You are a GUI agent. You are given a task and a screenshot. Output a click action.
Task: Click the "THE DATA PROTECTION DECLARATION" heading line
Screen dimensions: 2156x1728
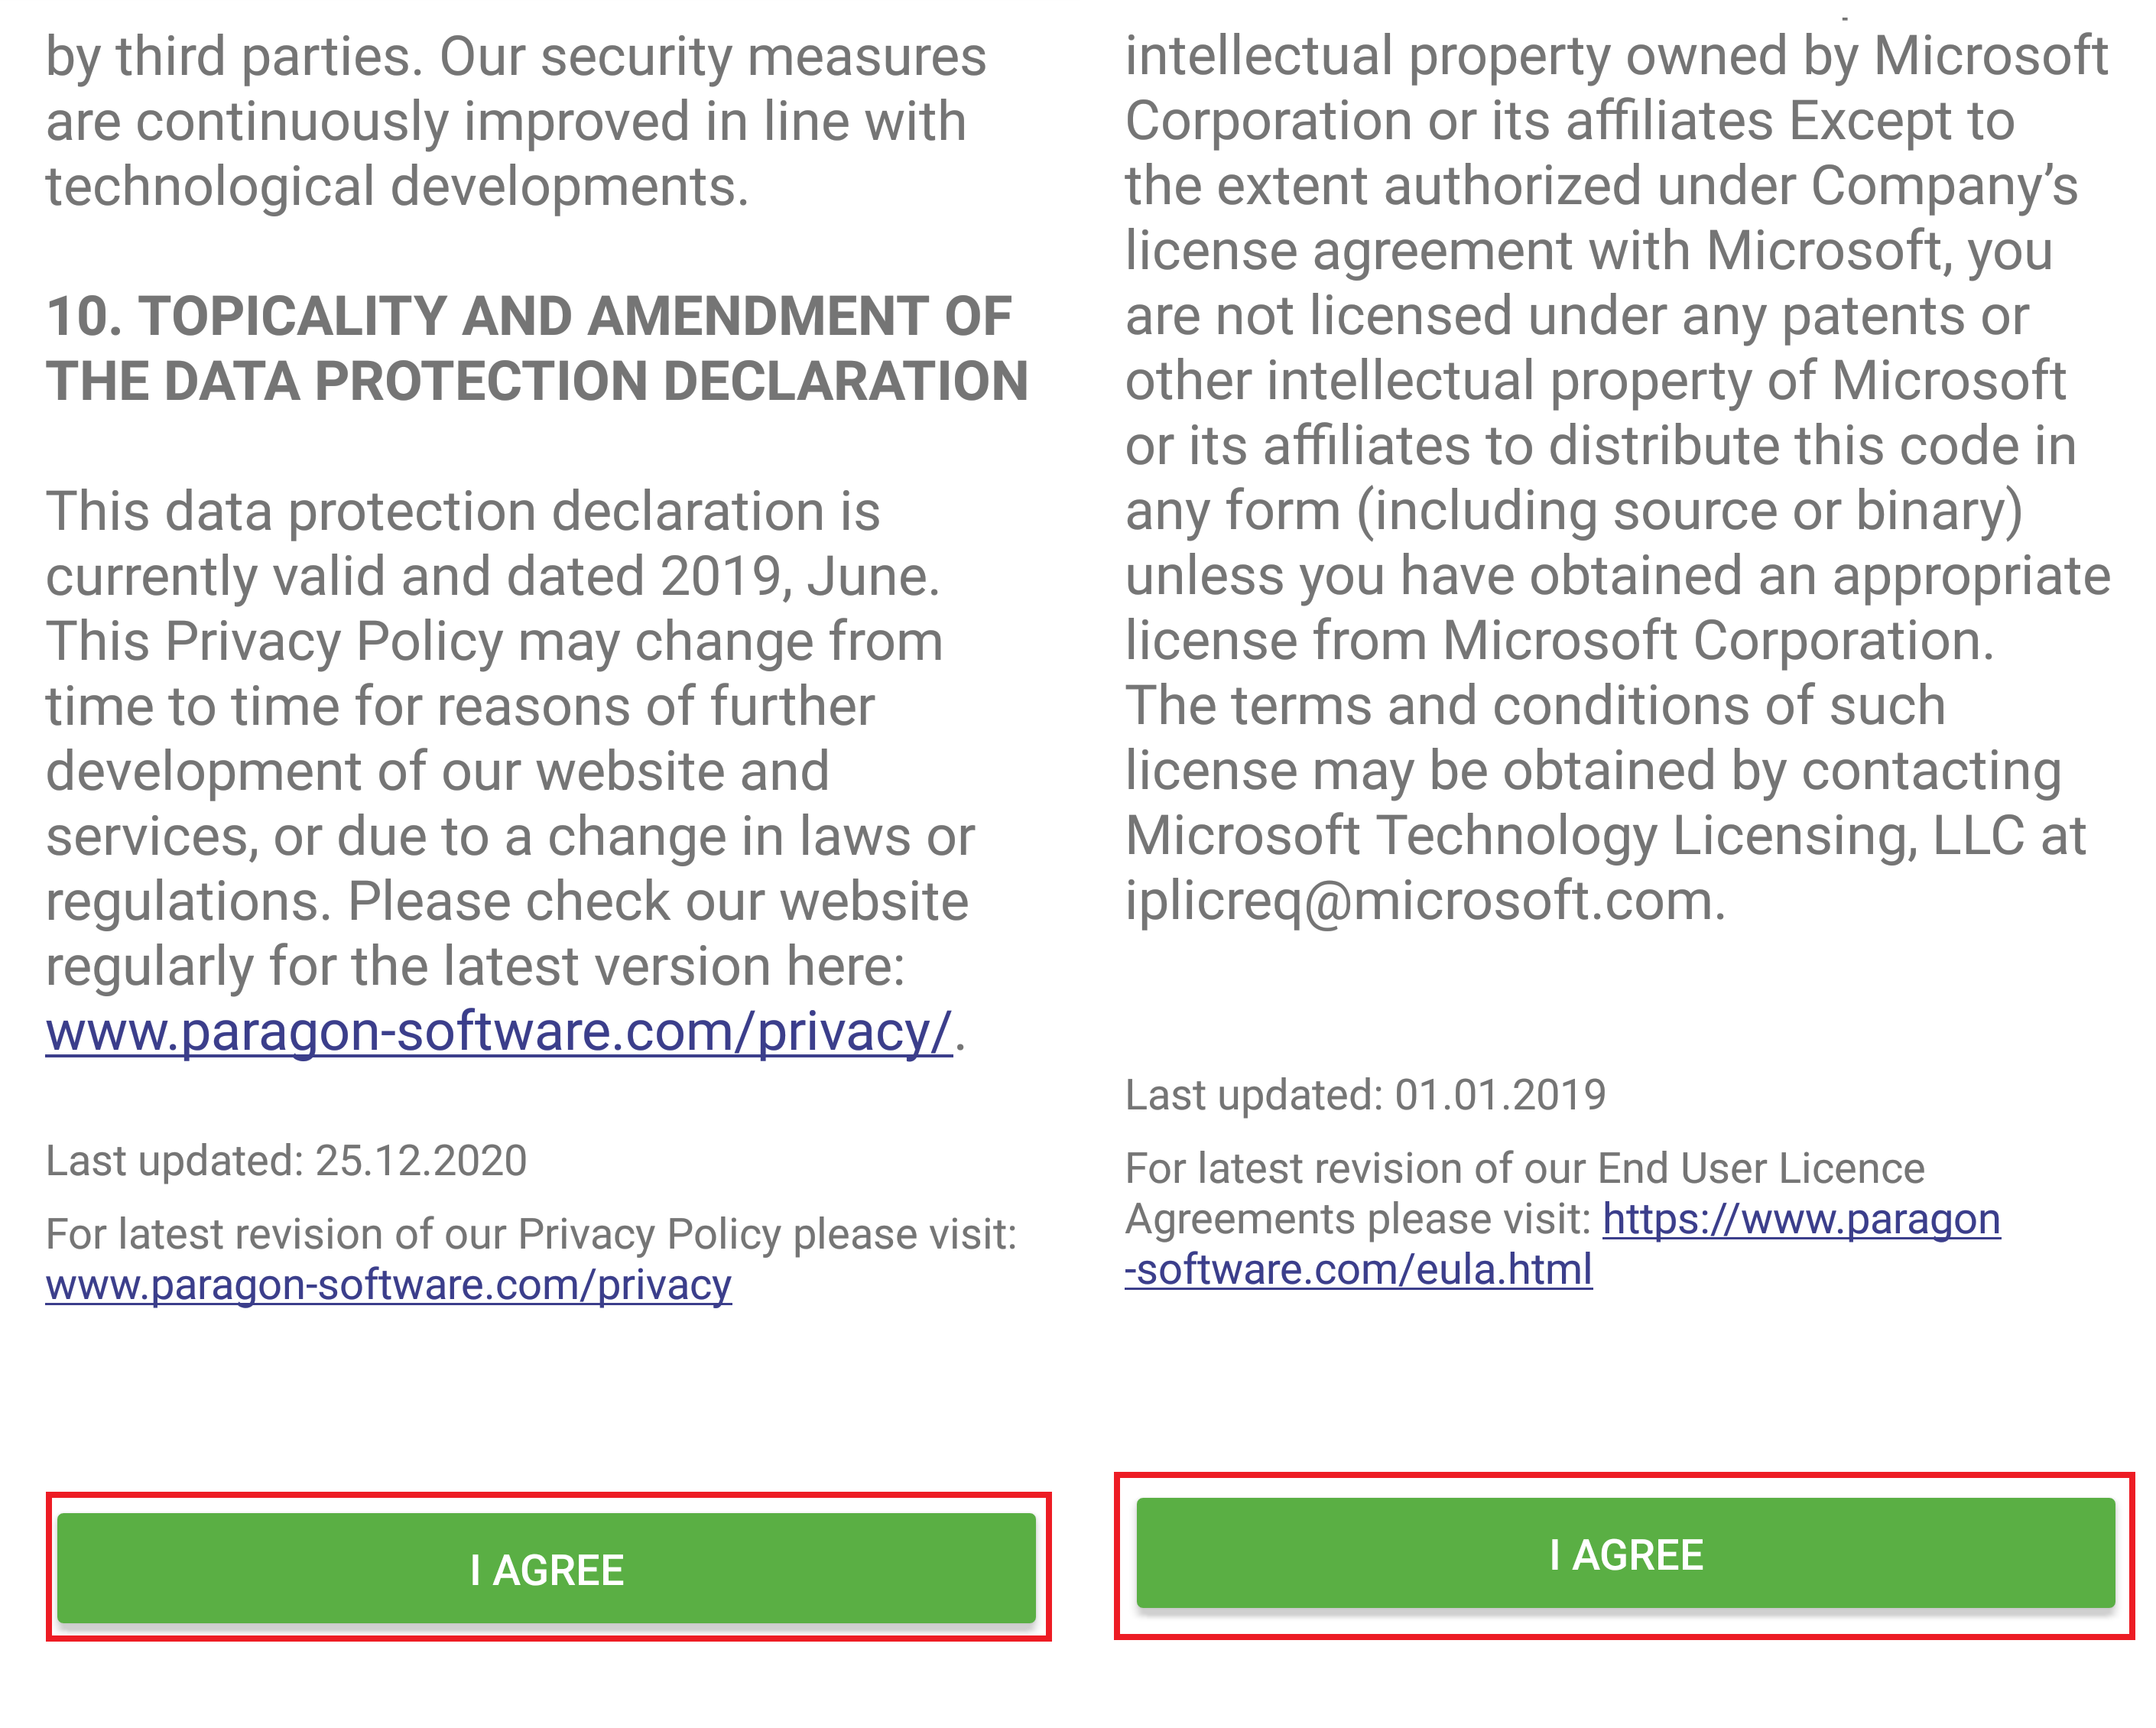click(x=537, y=381)
